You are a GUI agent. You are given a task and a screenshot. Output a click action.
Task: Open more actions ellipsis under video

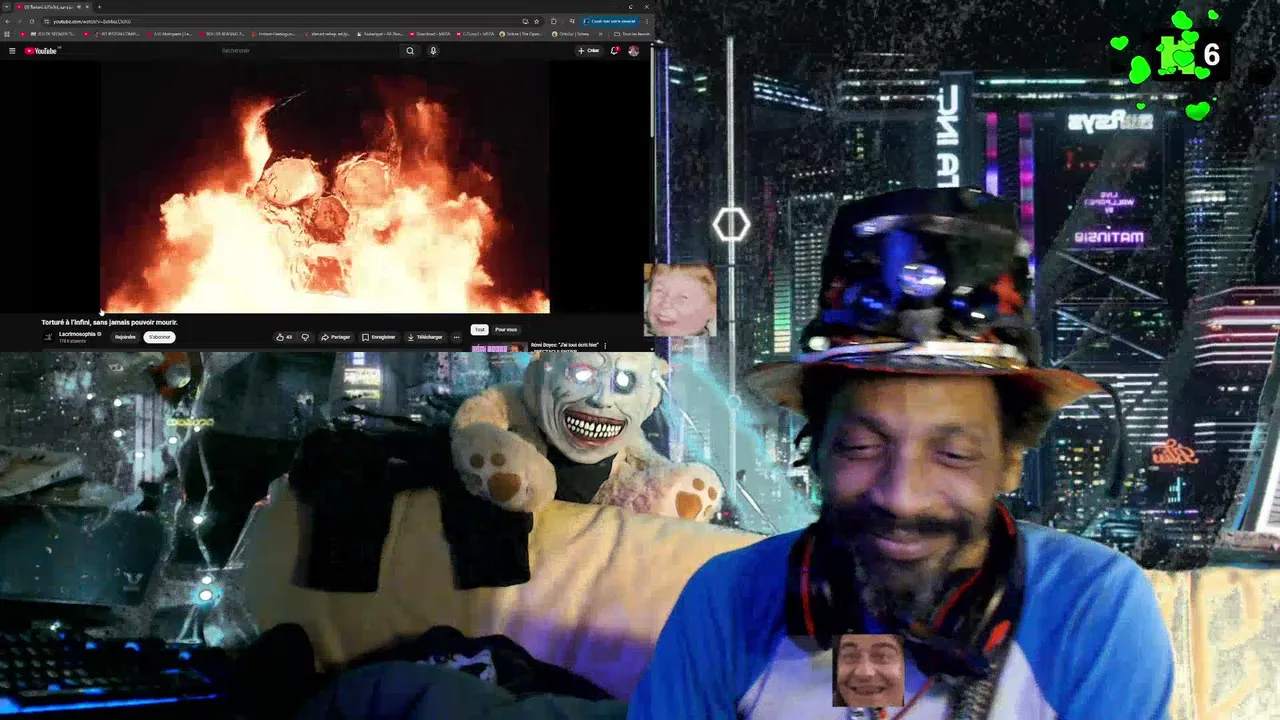pyautogui.click(x=456, y=337)
